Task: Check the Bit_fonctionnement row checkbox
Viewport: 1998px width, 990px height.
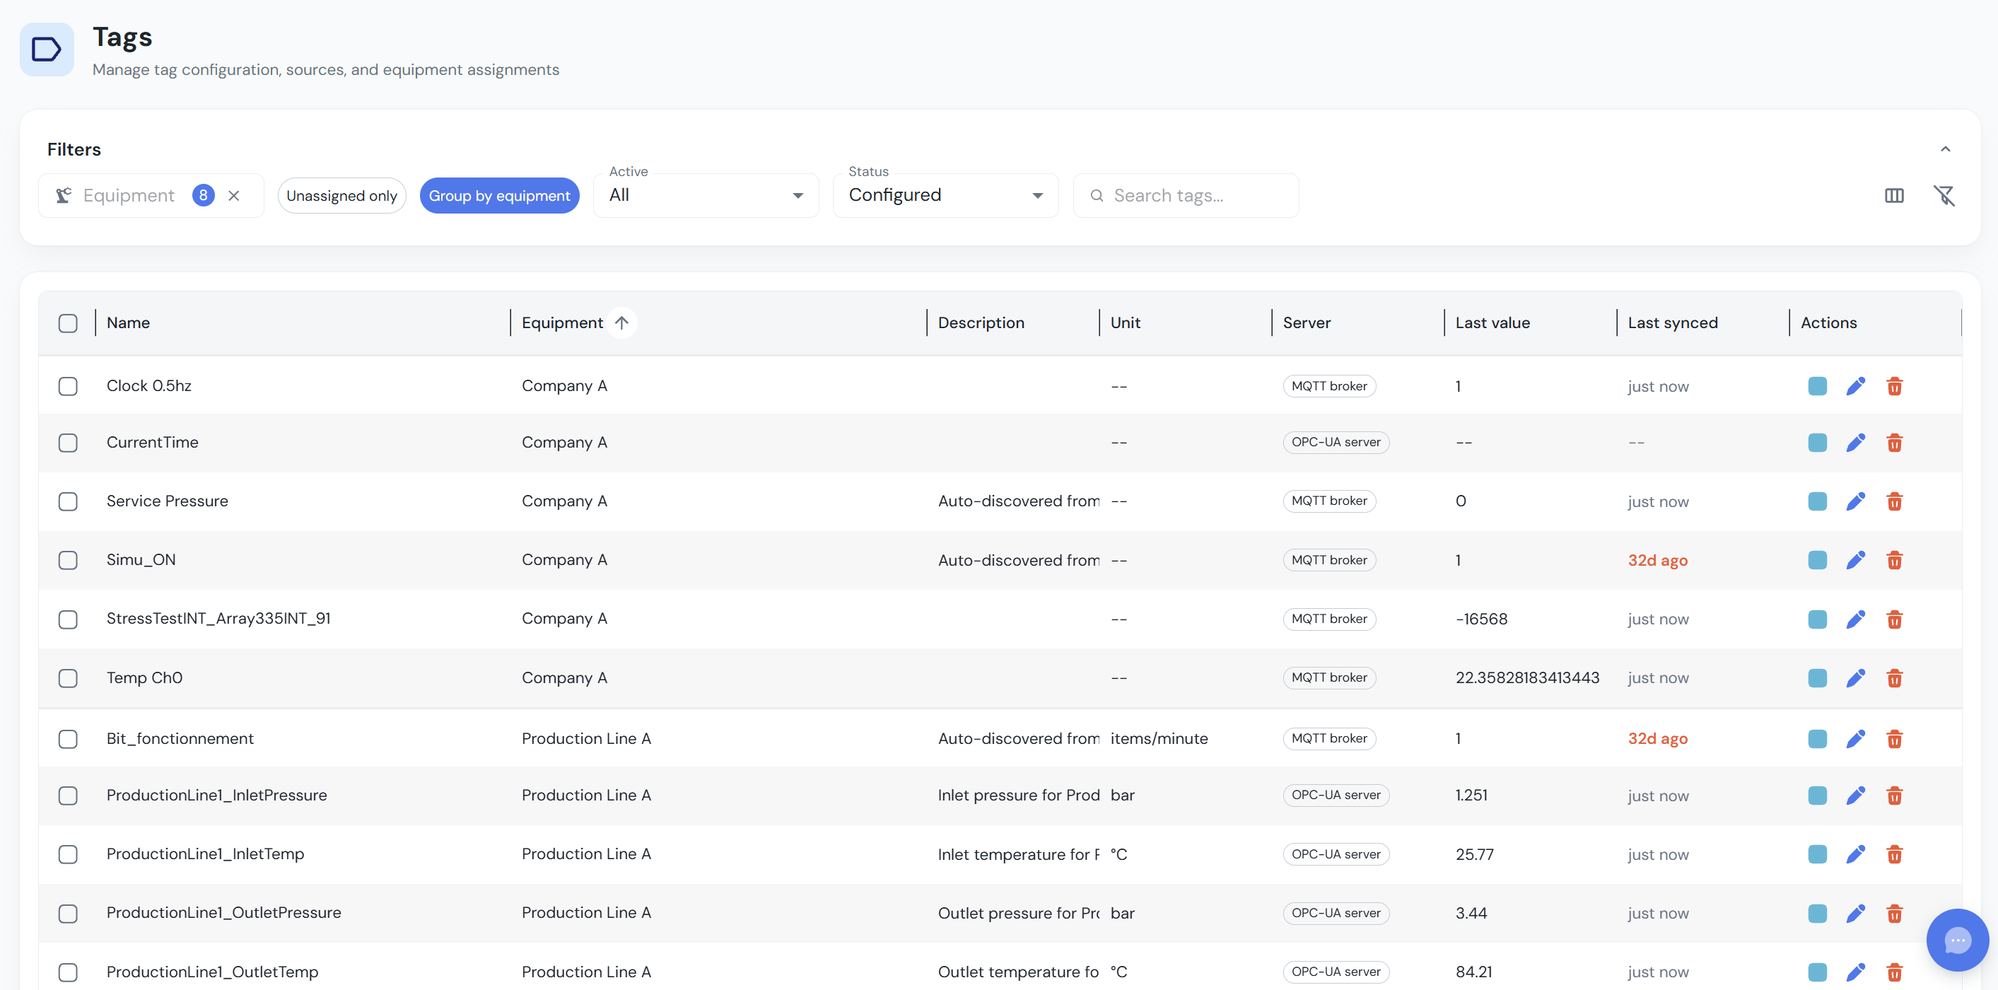Action: (x=68, y=739)
